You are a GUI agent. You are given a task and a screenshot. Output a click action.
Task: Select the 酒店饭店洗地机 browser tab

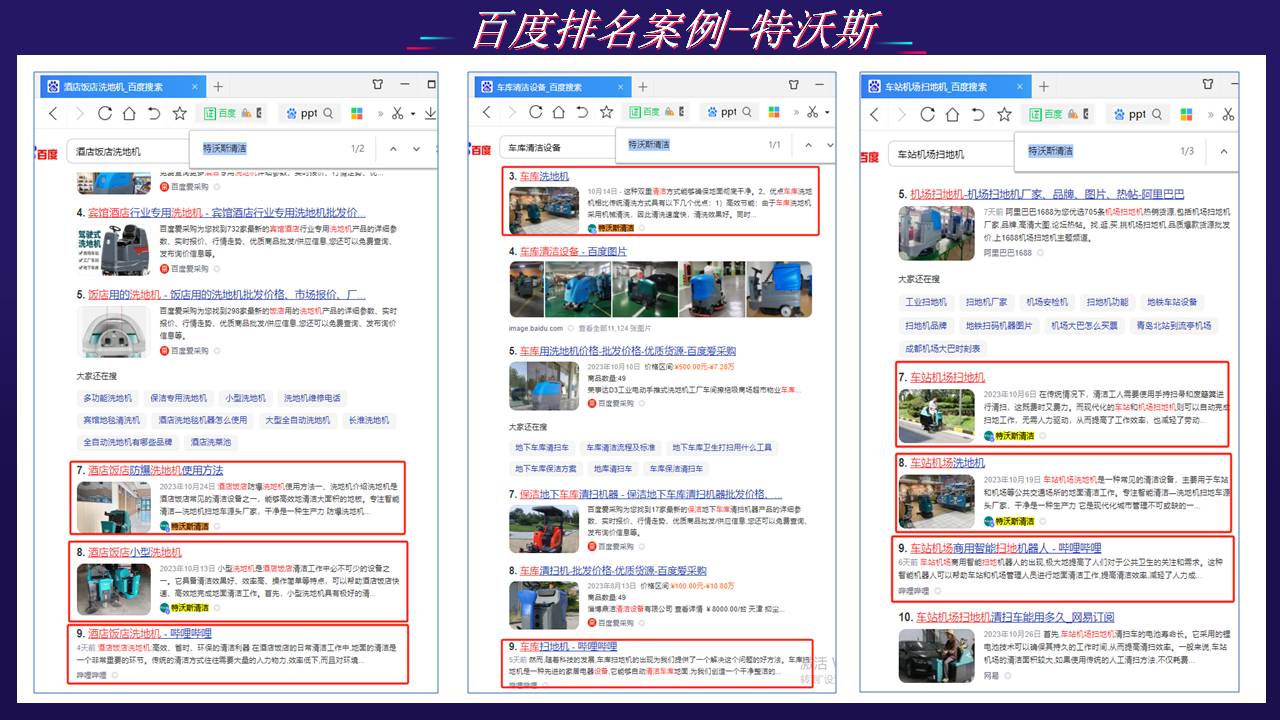click(112, 87)
